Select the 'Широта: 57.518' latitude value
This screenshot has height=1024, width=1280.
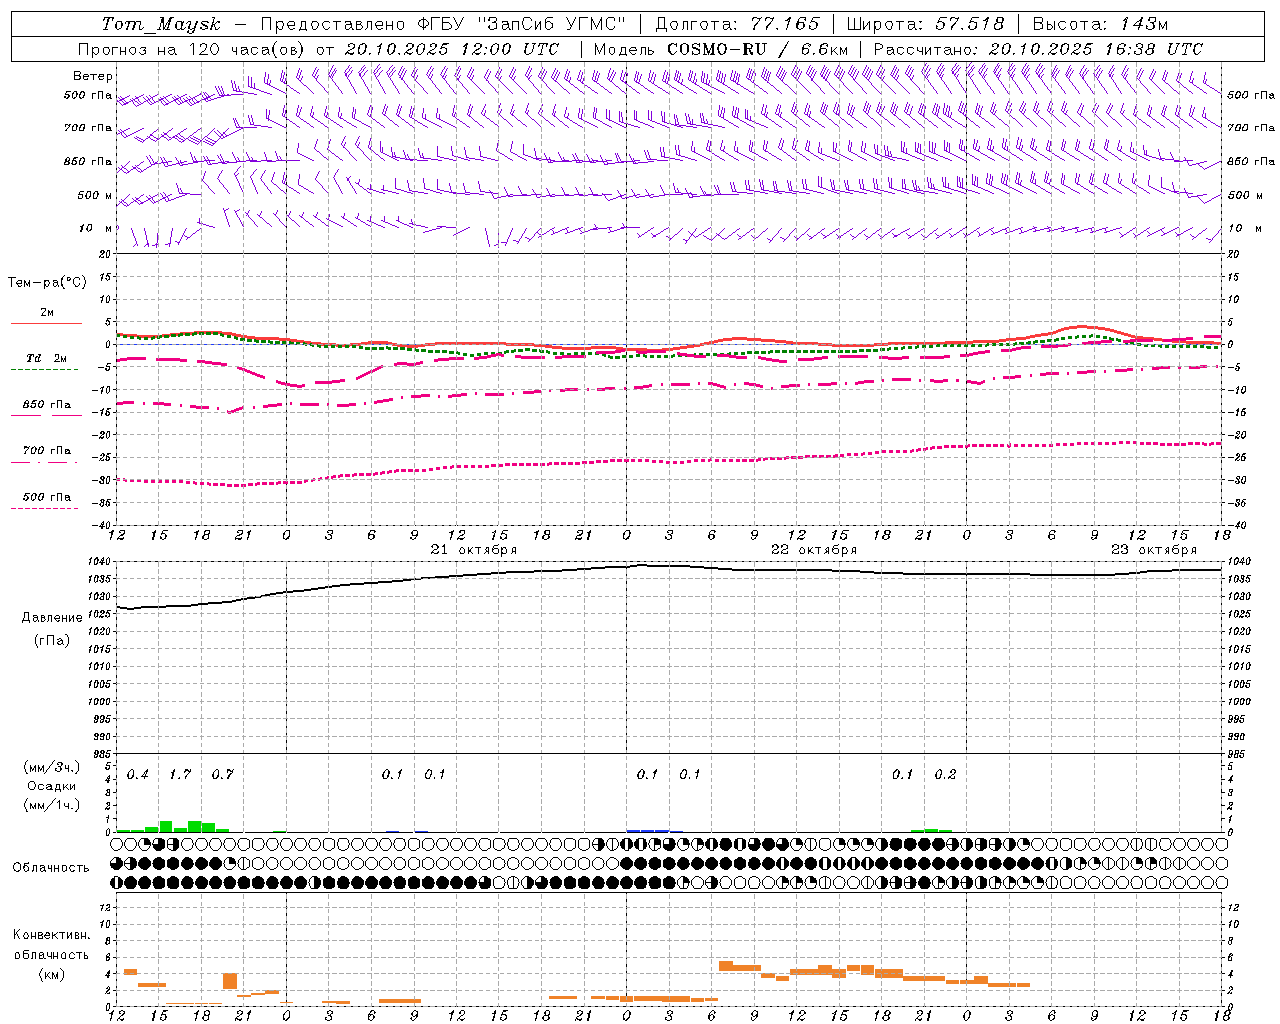tap(925, 24)
